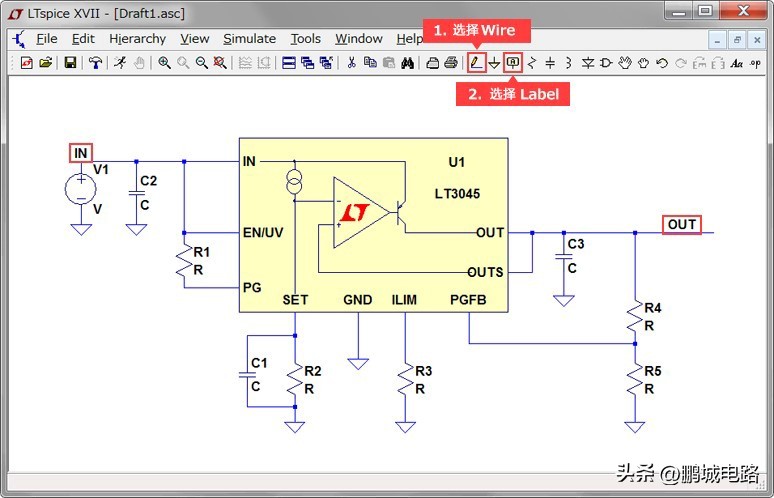Open the View menu

(x=194, y=38)
